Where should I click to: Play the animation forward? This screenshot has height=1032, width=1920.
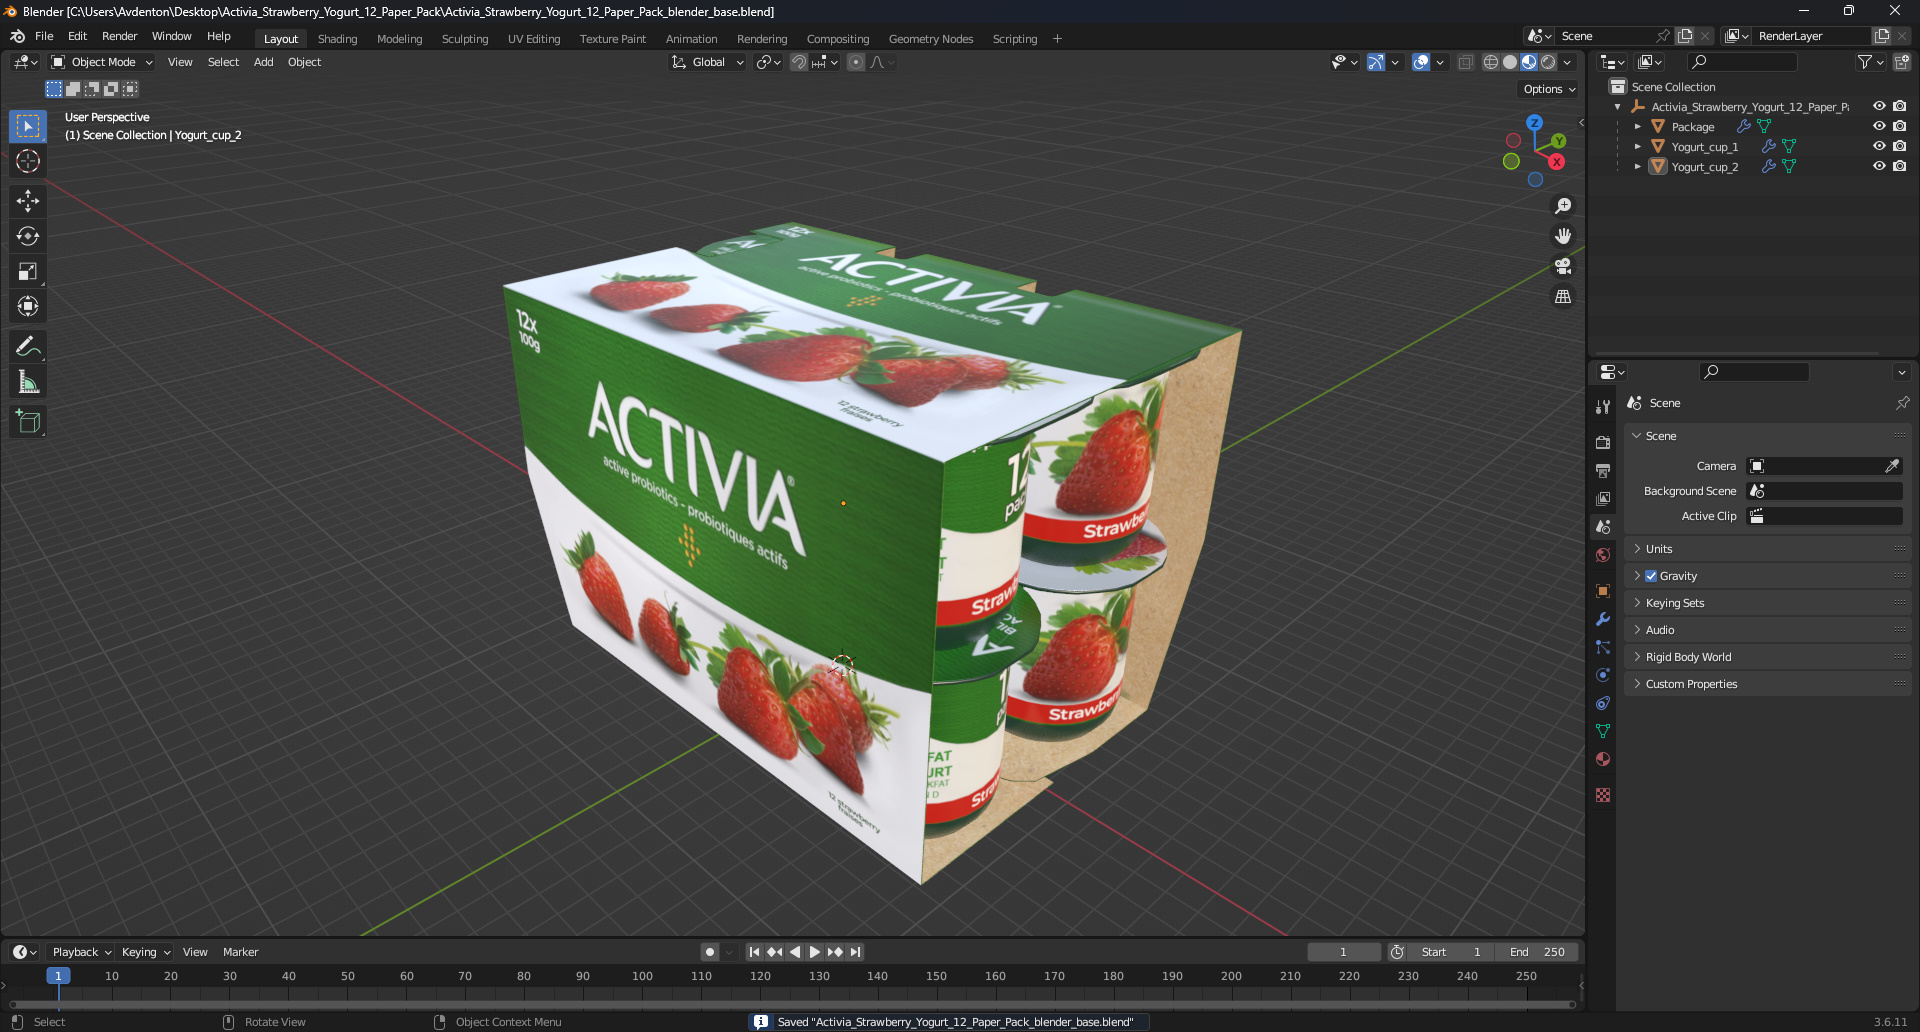coord(815,952)
